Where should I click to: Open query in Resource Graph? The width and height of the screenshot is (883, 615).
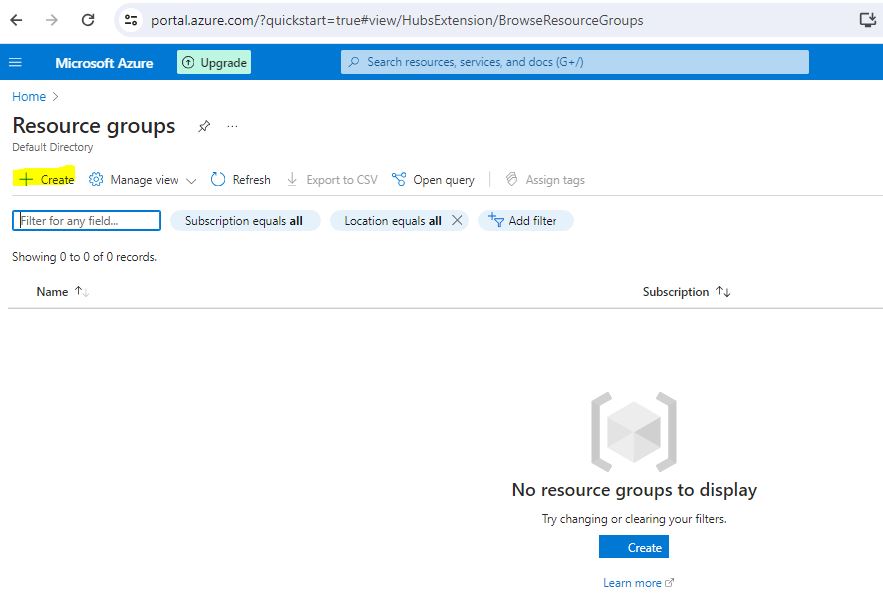click(x=433, y=180)
